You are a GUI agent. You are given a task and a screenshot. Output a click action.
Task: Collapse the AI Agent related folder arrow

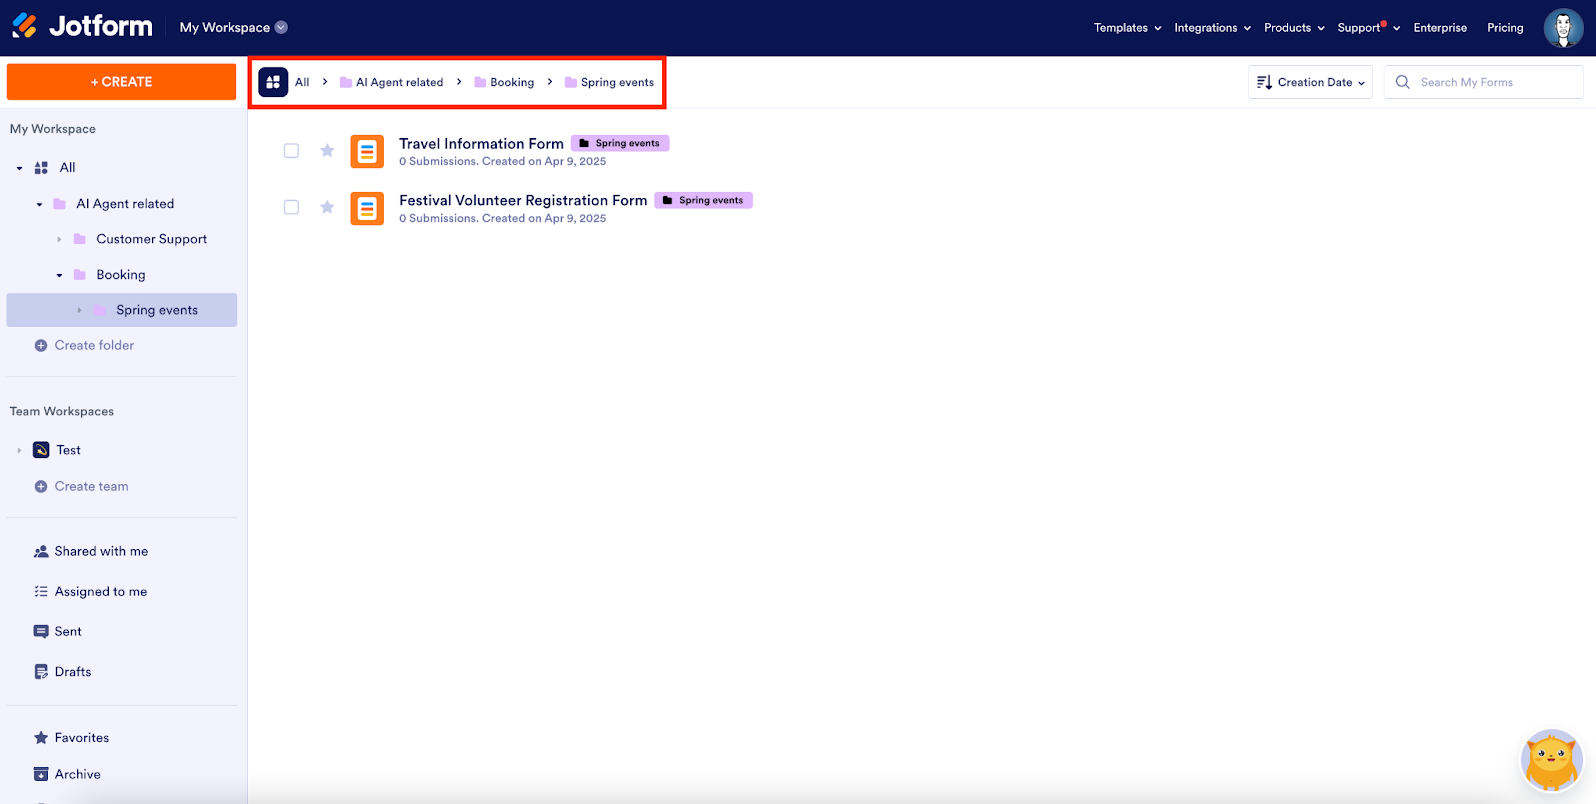[x=39, y=204]
